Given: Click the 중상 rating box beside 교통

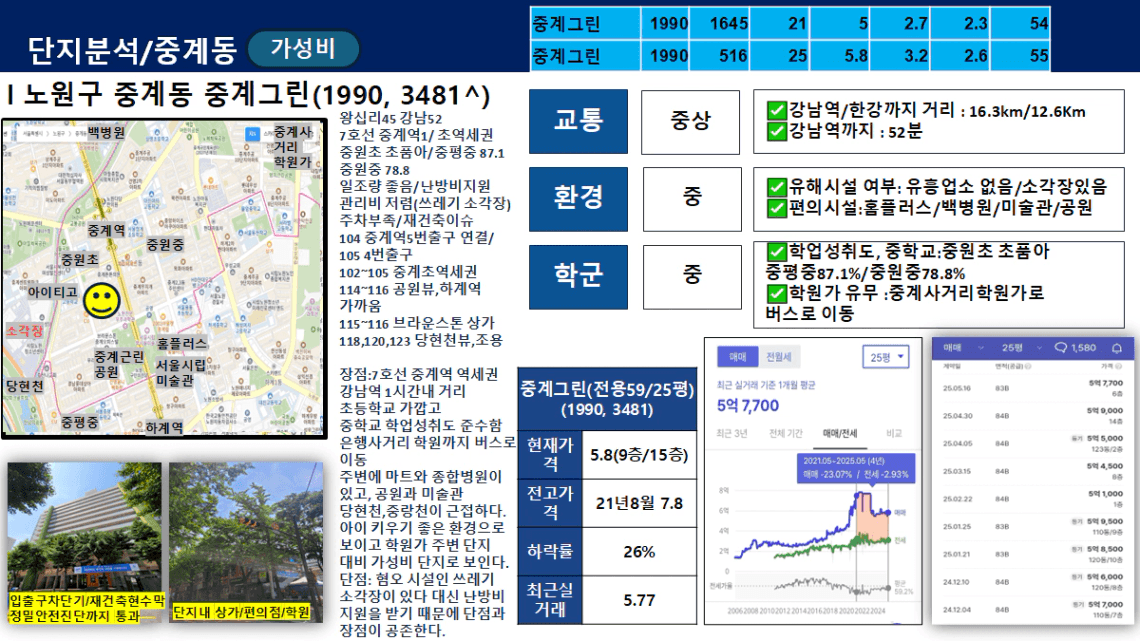Looking at the screenshot, I should pyautogui.click(x=690, y=122).
